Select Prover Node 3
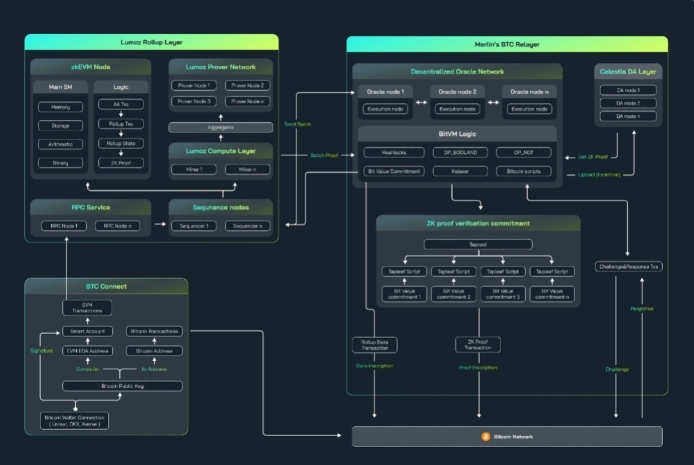The width and height of the screenshot is (694, 465). click(194, 101)
